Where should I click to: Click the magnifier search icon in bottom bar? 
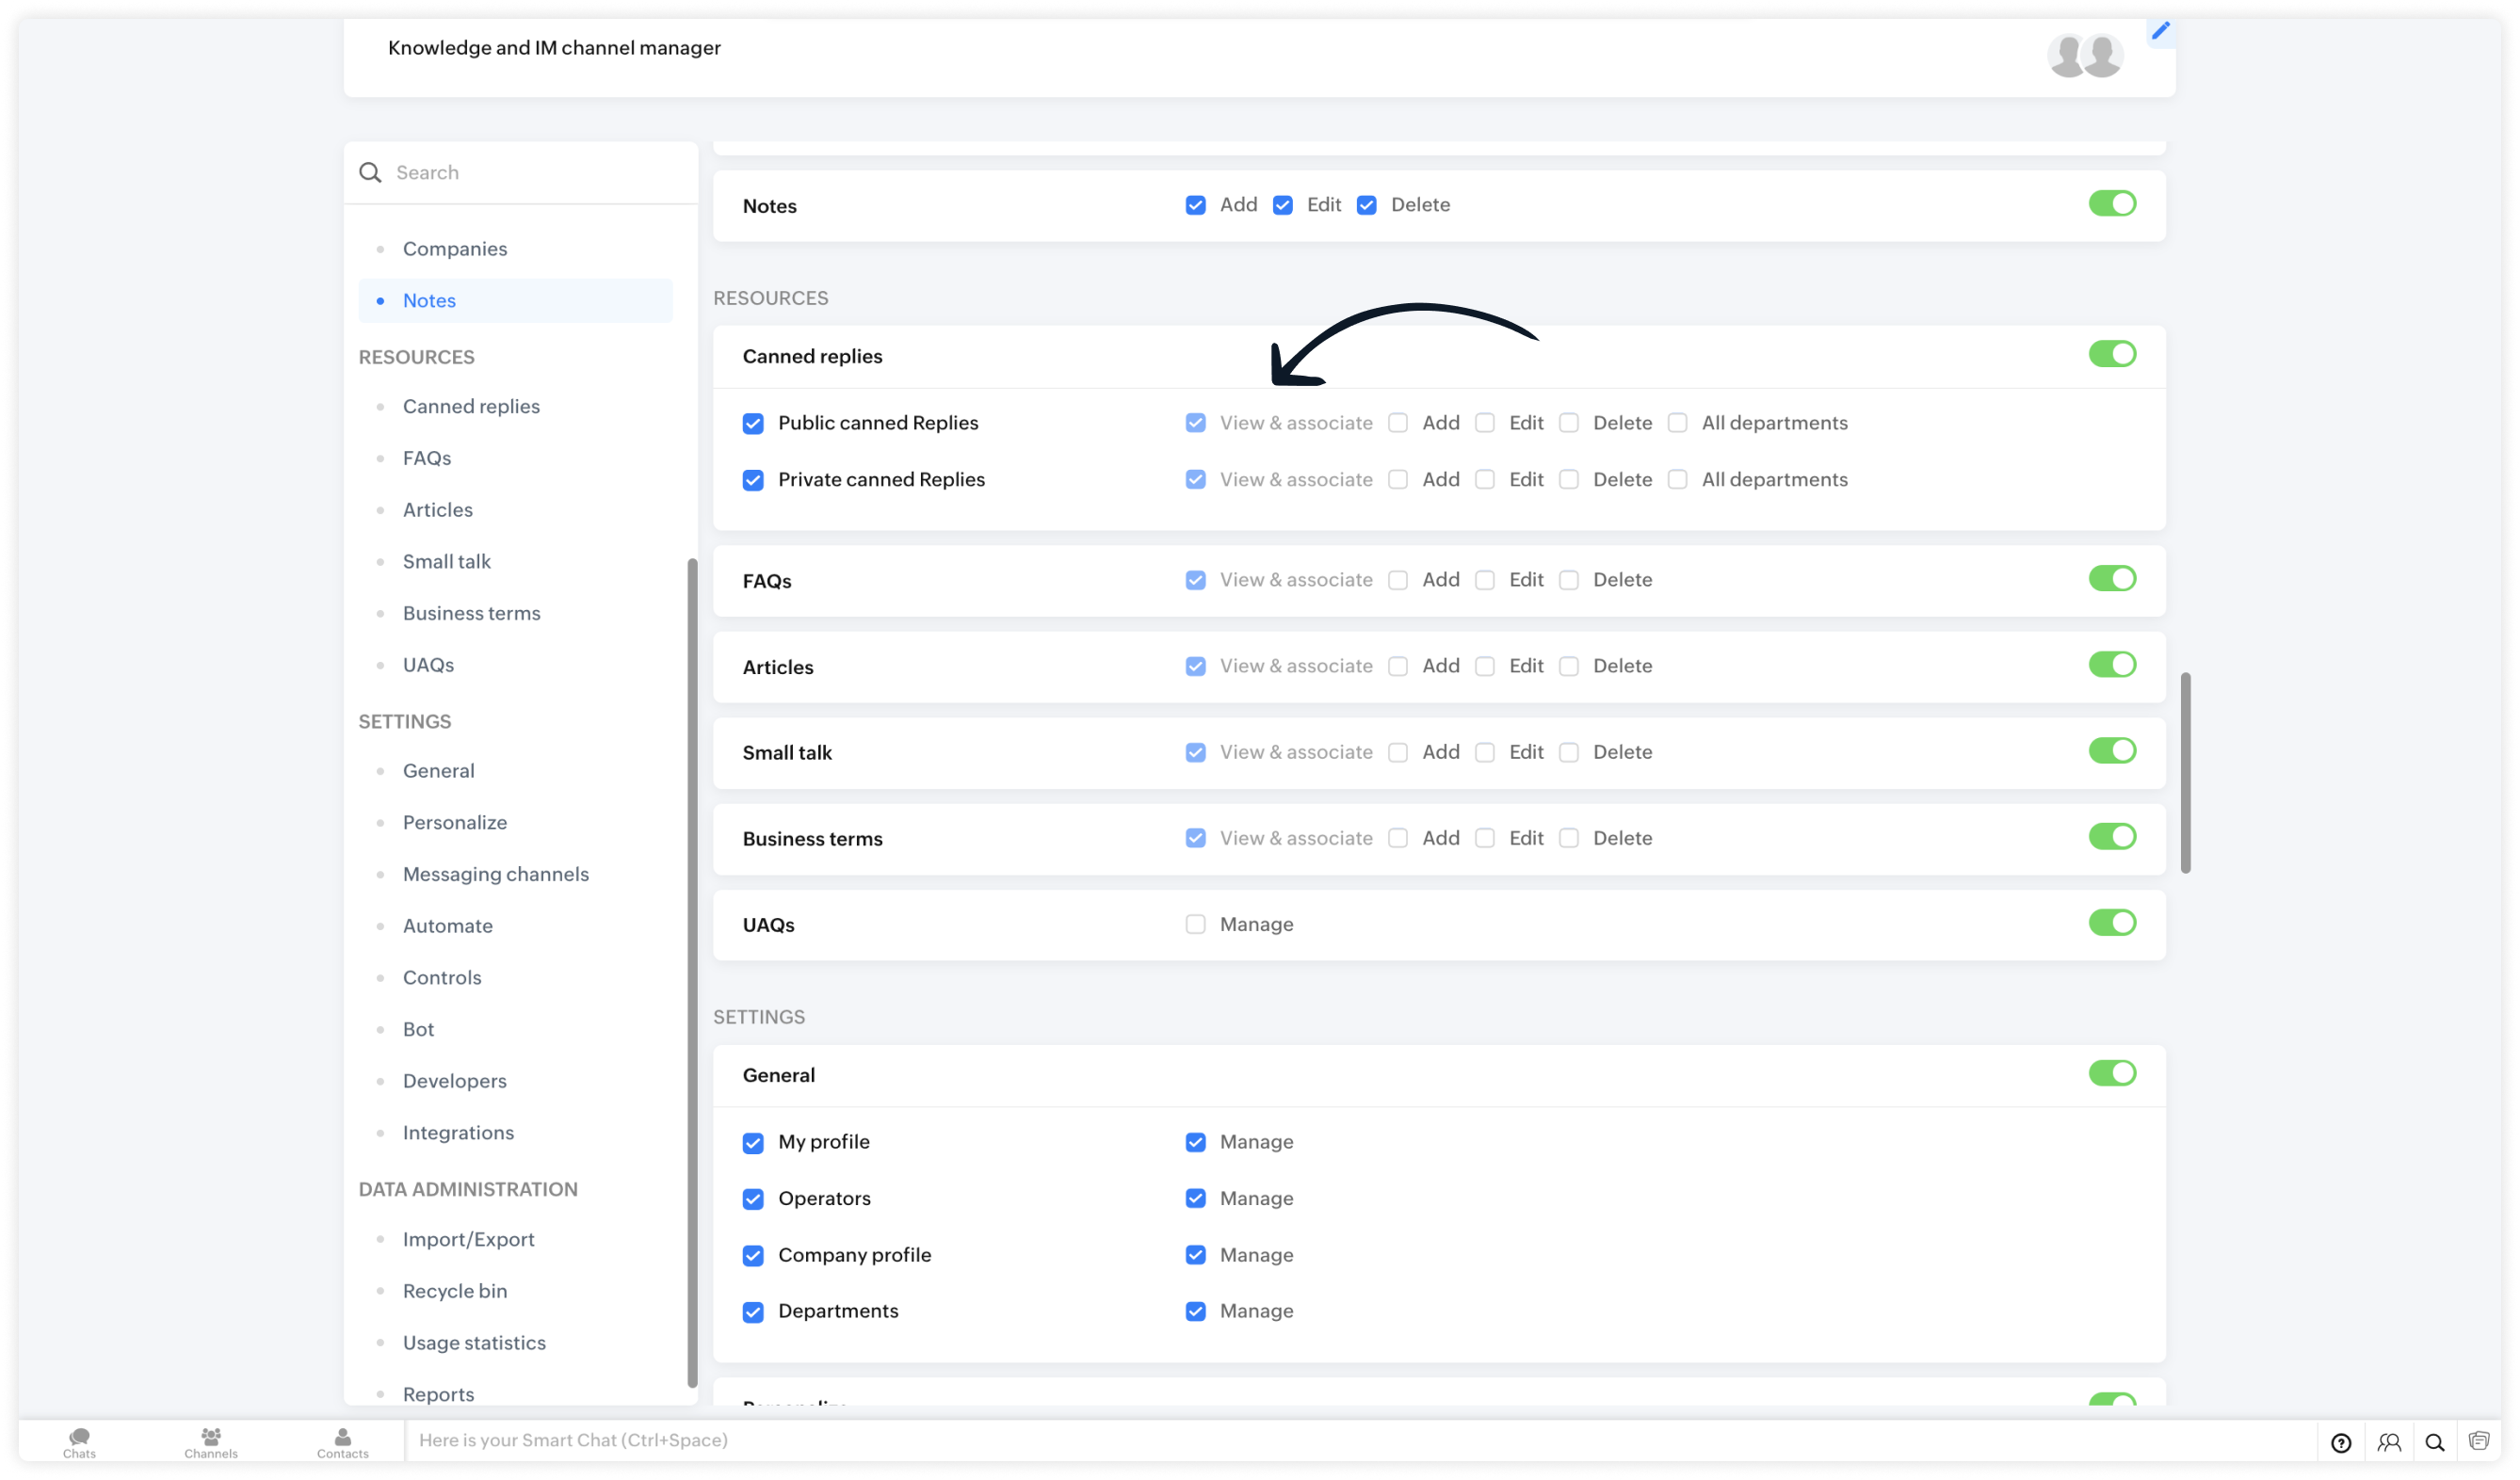pos(2435,1442)
